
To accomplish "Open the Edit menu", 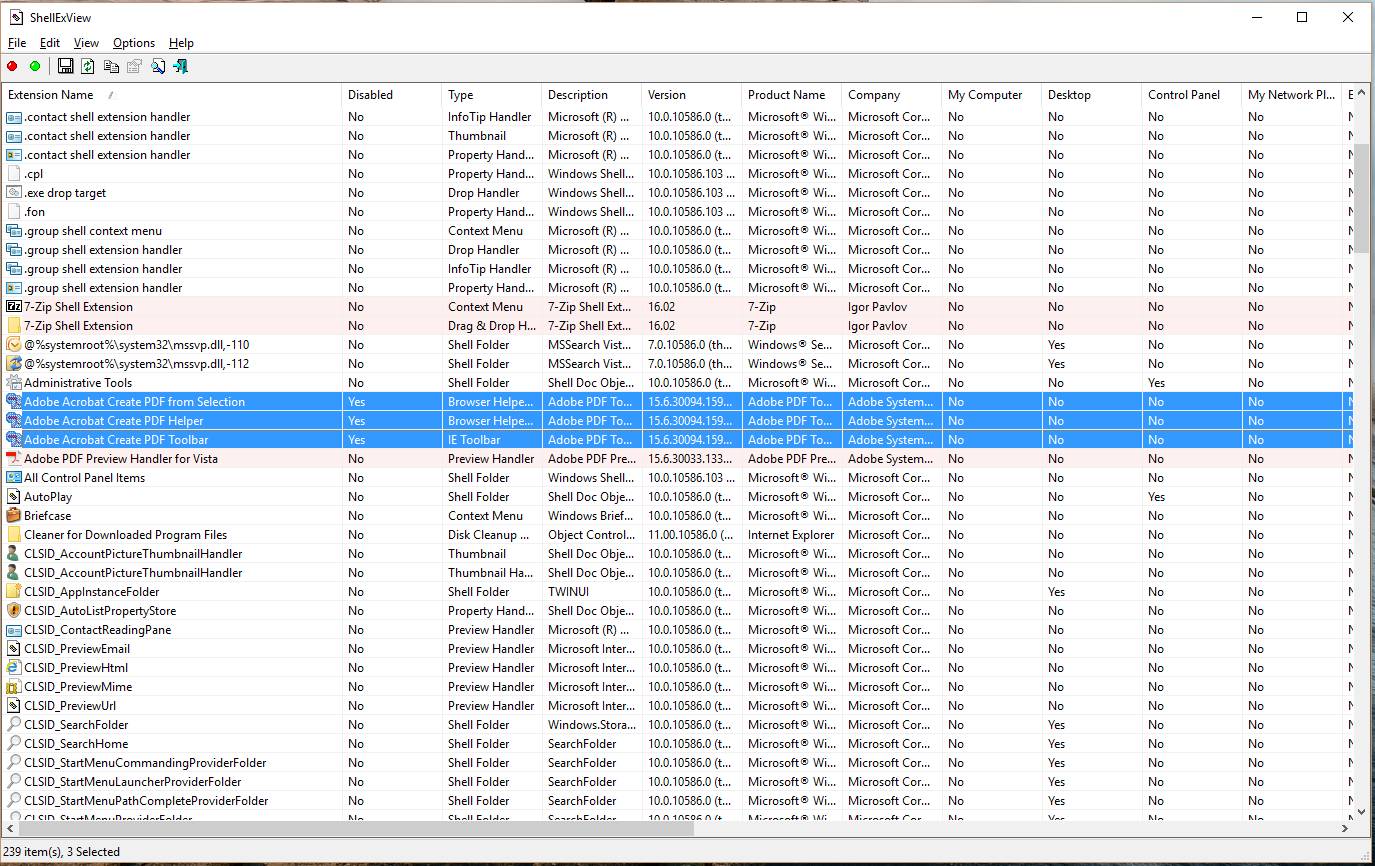I will click(x=50, y=43).
